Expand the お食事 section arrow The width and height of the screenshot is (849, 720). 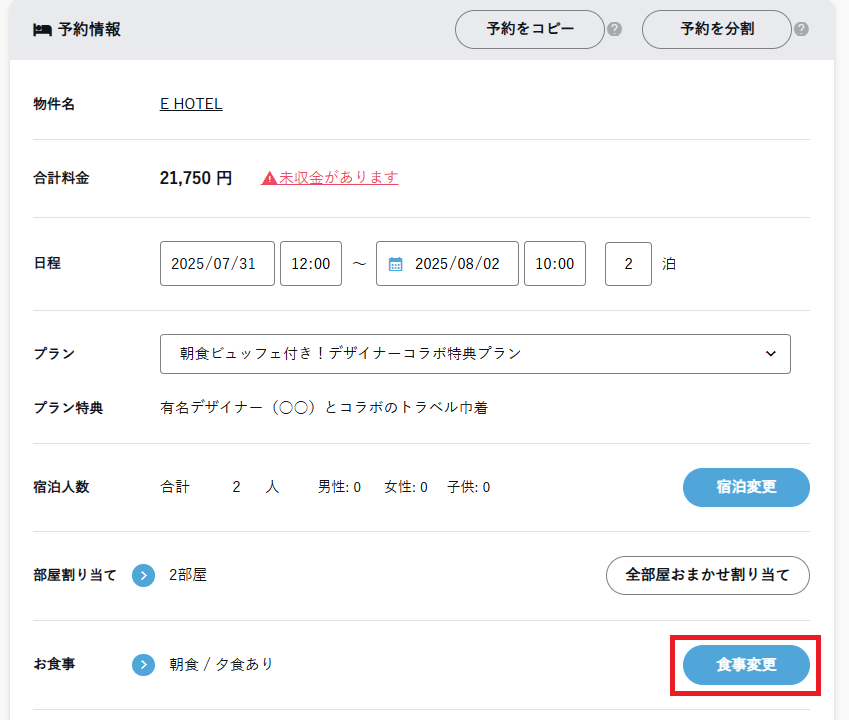(x=143, y=664)
